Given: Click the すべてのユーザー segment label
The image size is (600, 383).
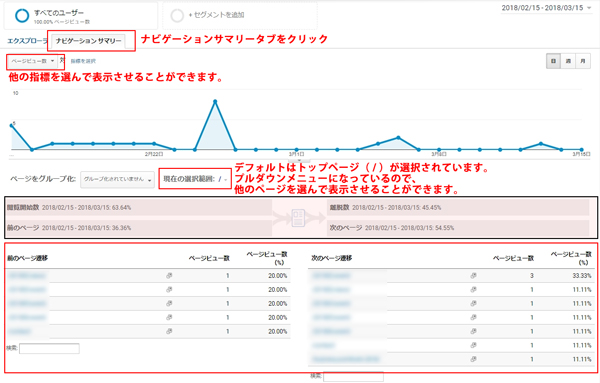Looking at the screenshot, I should (x=59, y=13).
